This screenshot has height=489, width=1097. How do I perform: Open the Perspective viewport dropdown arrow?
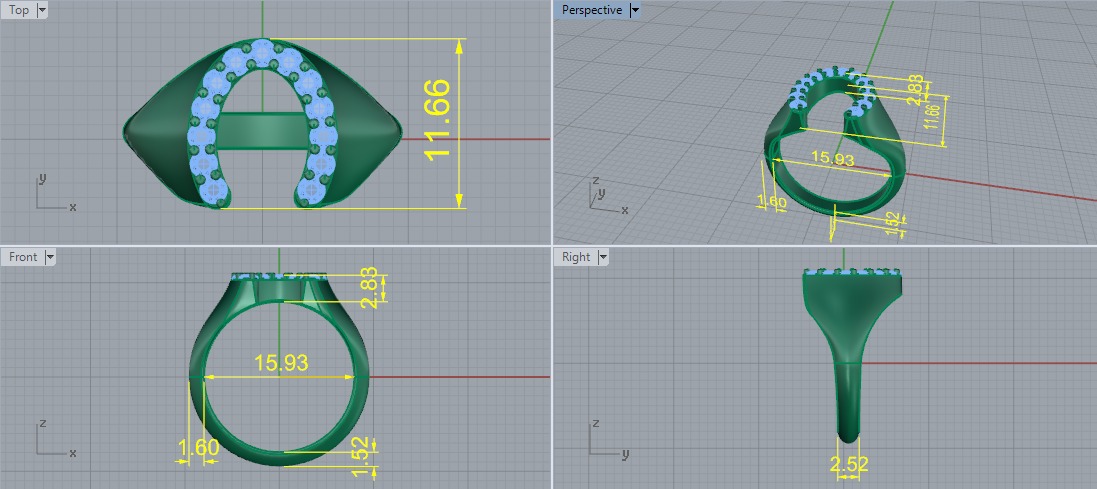(x=635, y=10)
